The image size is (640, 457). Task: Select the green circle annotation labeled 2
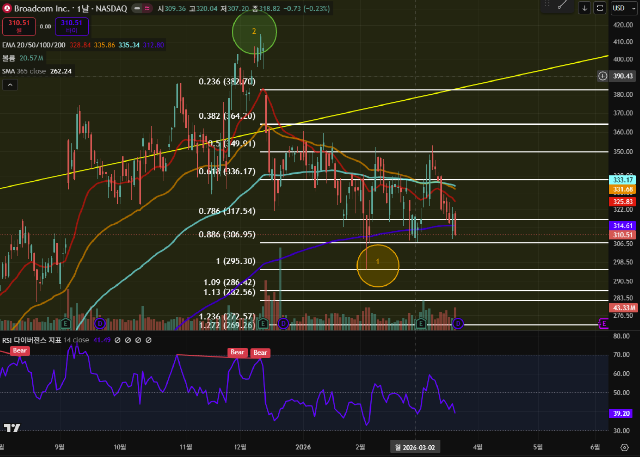pyautogui.click(x=254, y=31)
